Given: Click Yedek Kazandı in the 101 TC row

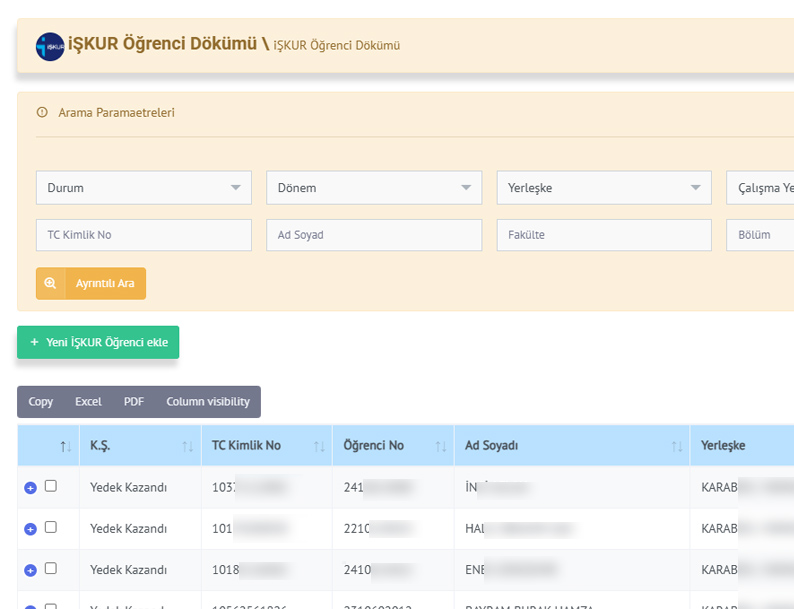Looking at the screenshot, I should [129, 529].
